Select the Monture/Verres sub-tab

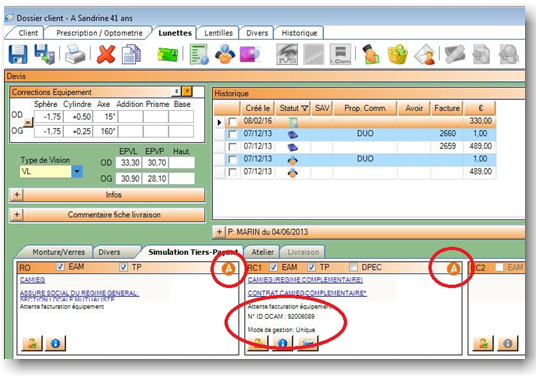pos(58,252)
